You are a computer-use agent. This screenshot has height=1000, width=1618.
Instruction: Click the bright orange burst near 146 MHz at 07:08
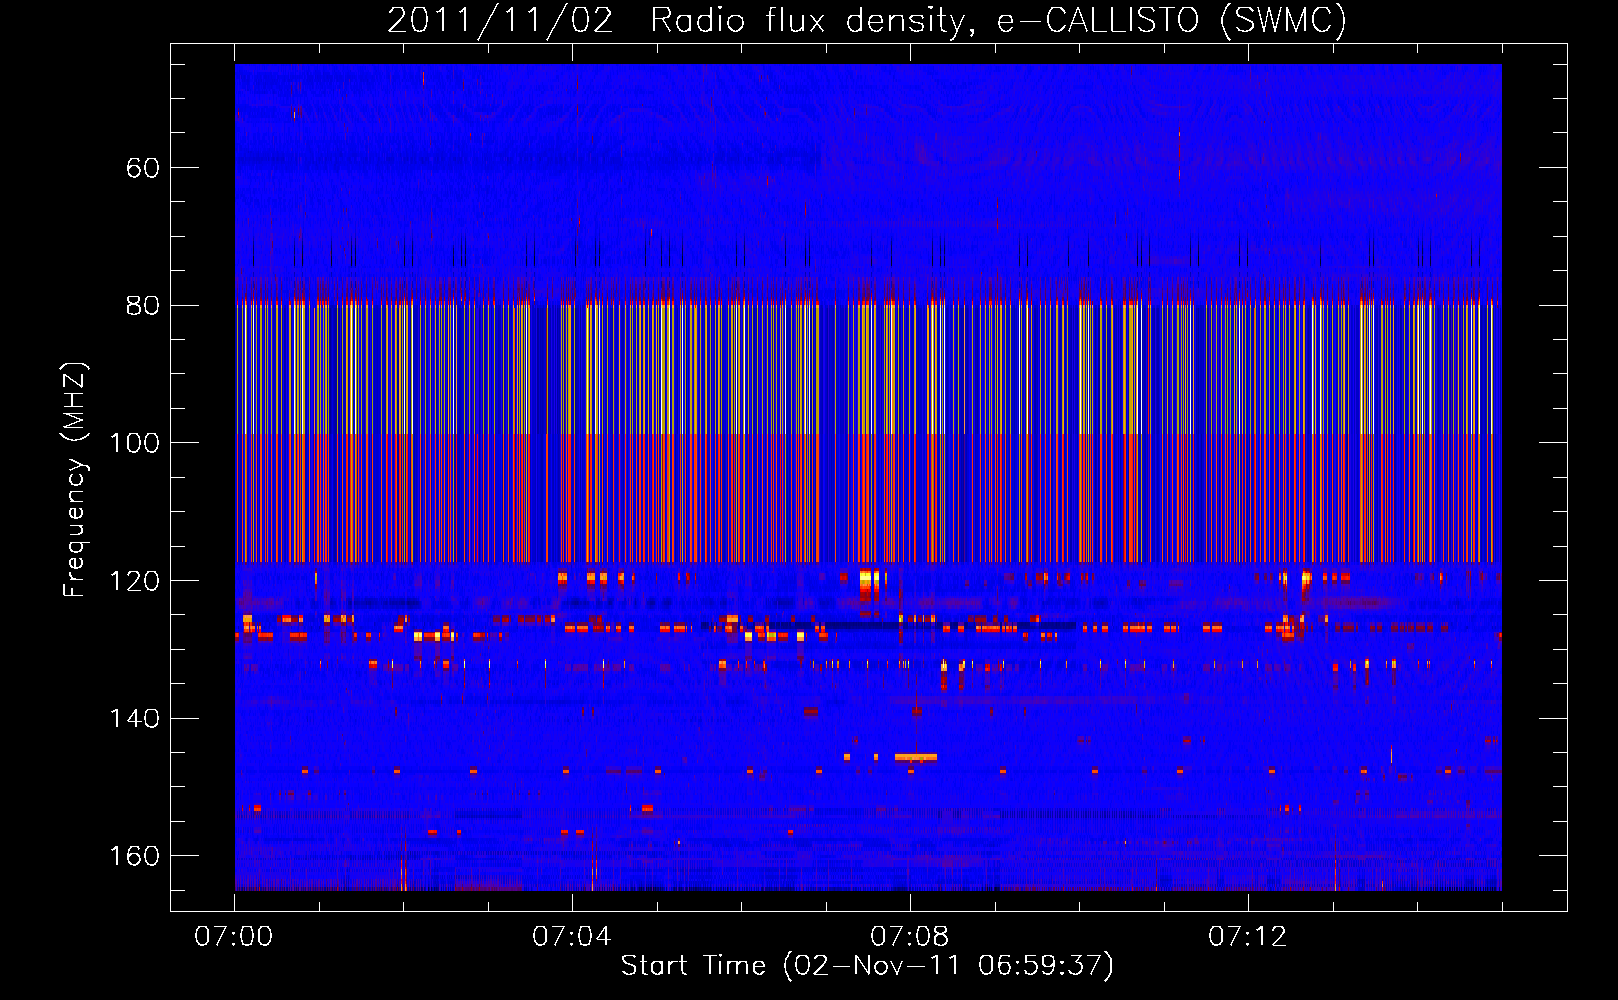pyautogui.click(x=916, y=757)
